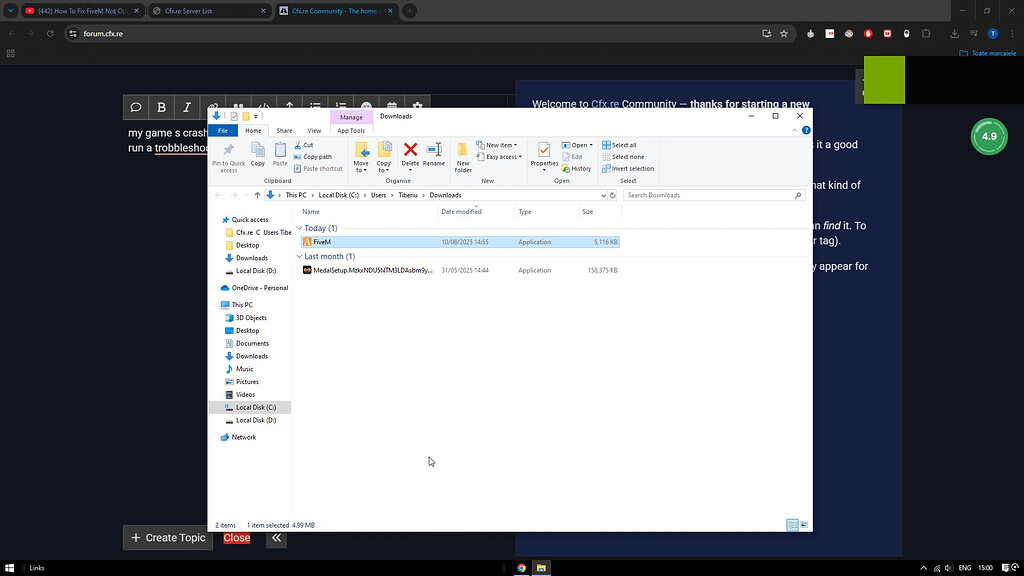Screen dimensions: 1024x576
Task: Click the Bold formatting button in forum editor
Action: (161, 107)
